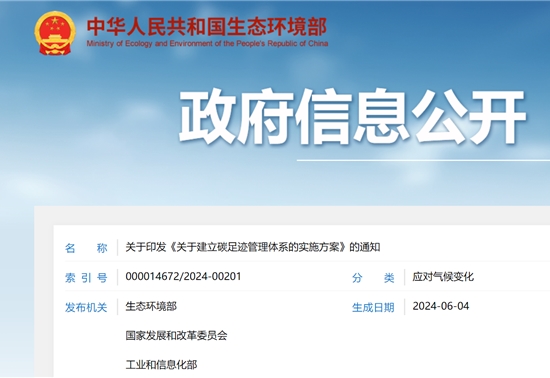Click the English ministry name subtitle
550x378 pixels.
tap(207, 43)
